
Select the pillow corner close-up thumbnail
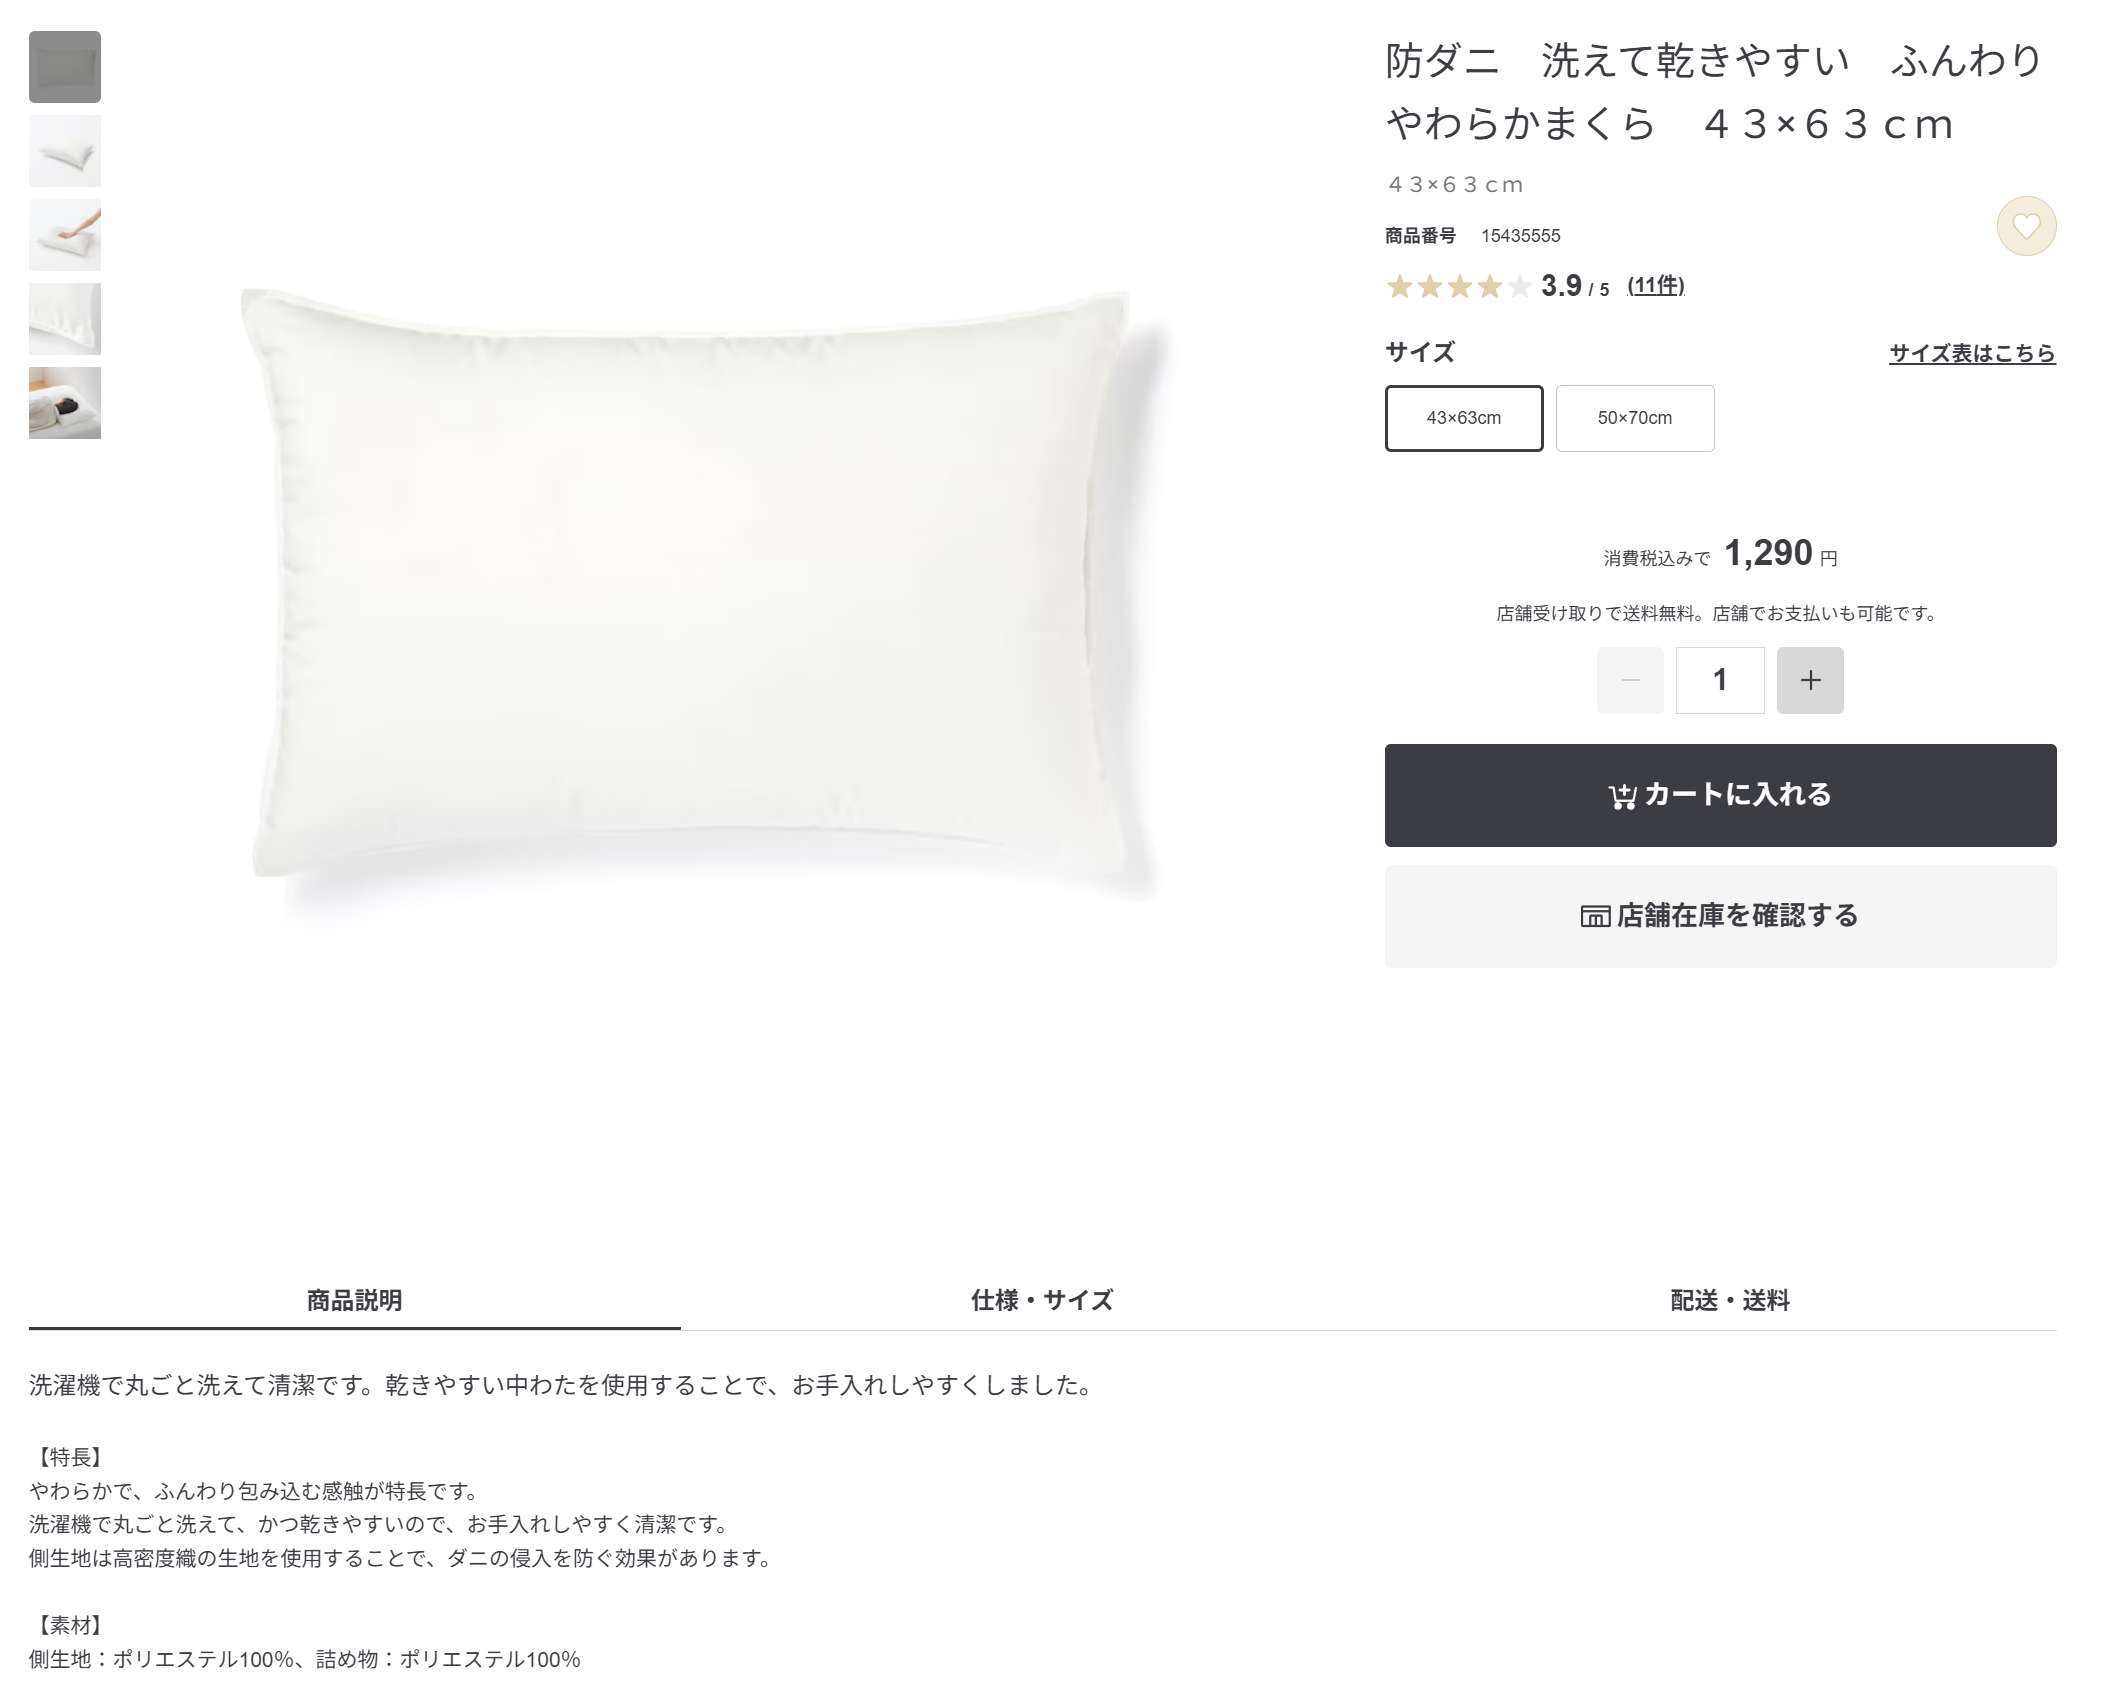[65, 319]
